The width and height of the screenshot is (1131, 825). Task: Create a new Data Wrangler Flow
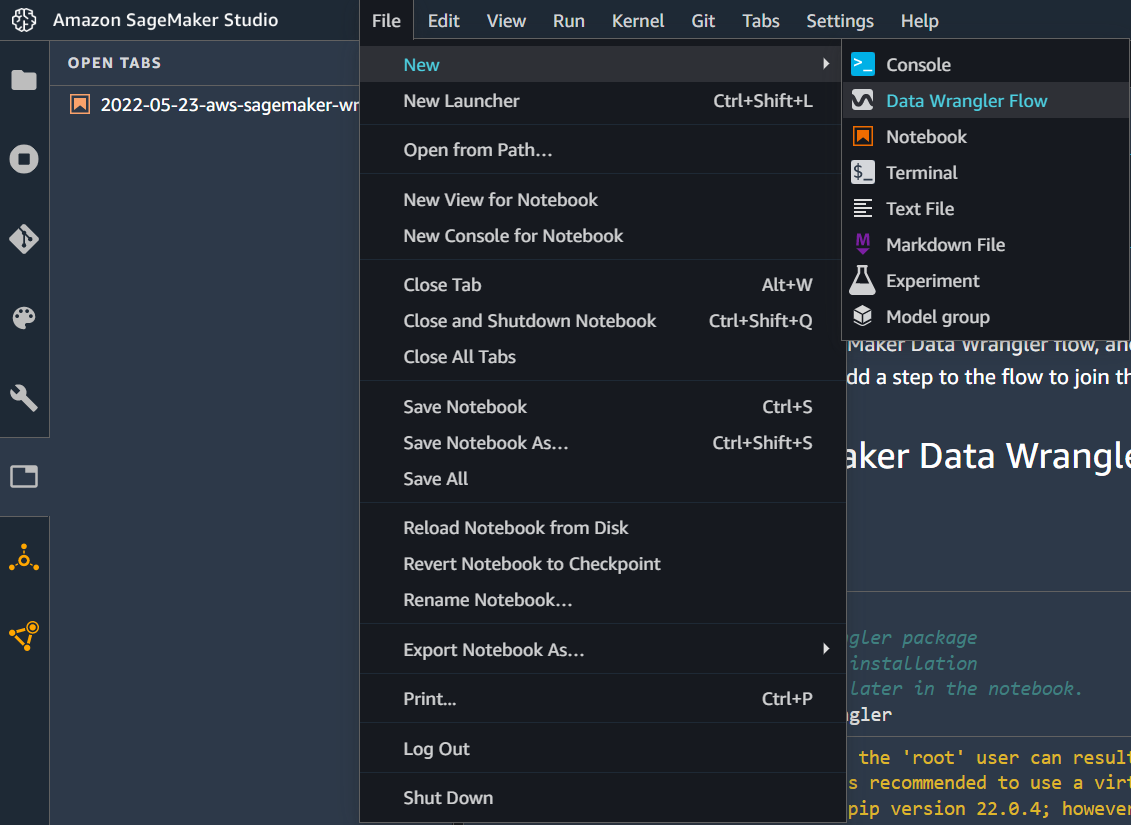click(x=986, y=100)
